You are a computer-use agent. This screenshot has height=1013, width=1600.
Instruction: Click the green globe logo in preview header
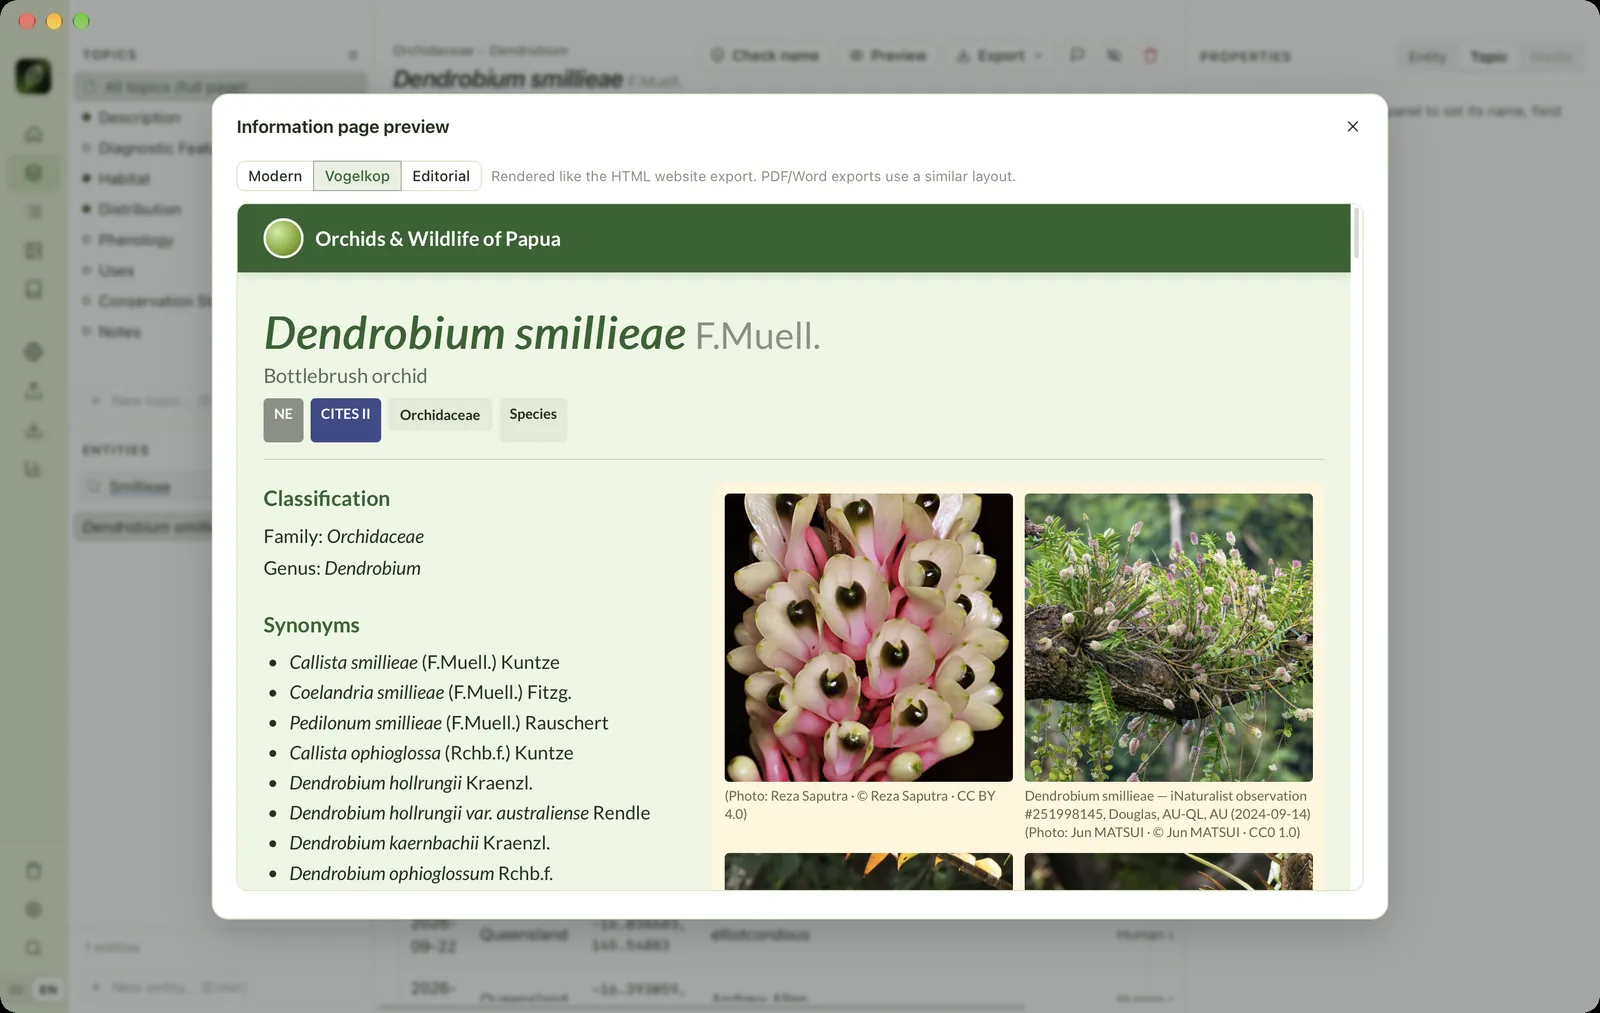(x=283, y=238)
